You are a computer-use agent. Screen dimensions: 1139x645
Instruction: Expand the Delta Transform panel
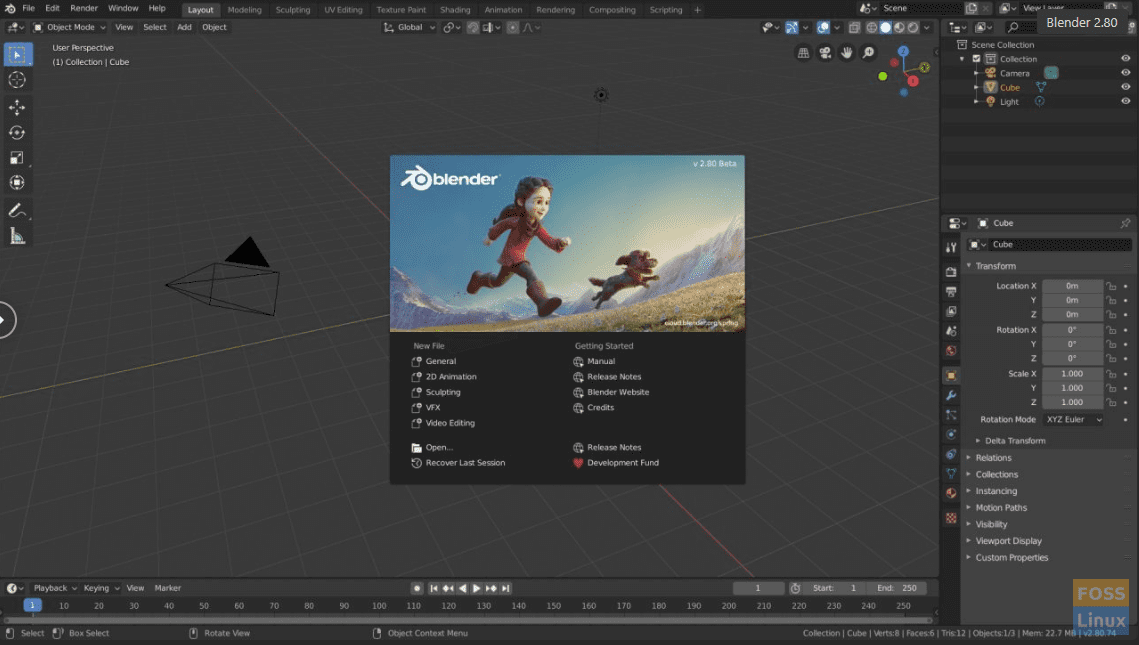(x=1014, y=441)
